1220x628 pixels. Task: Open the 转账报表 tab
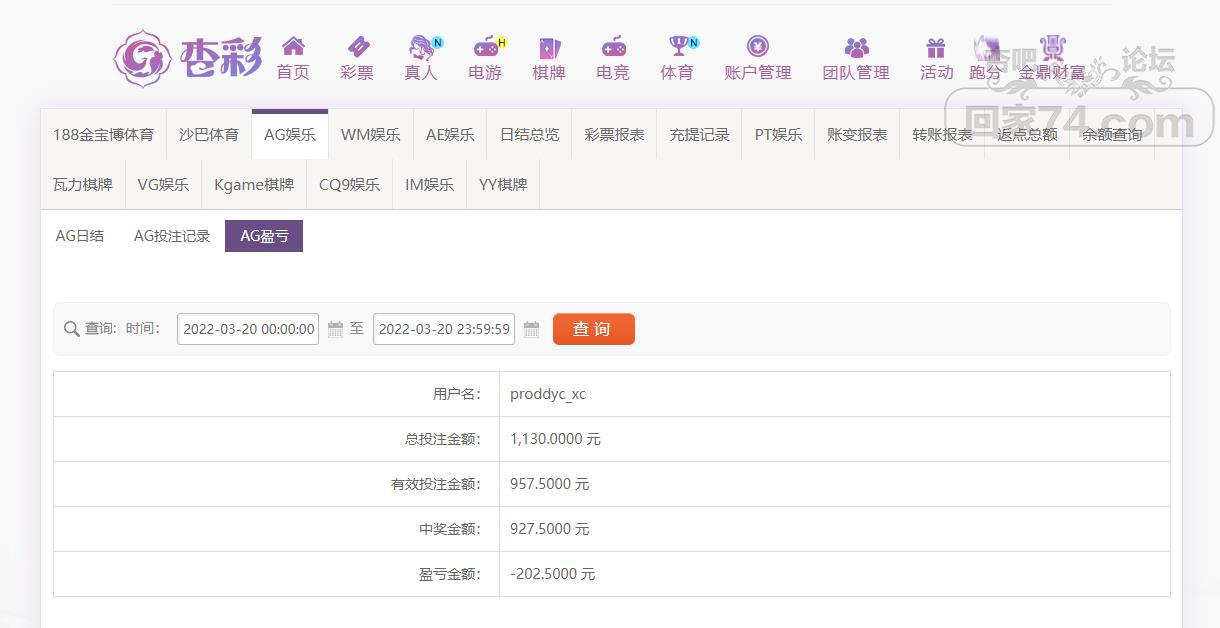point(942,134)
